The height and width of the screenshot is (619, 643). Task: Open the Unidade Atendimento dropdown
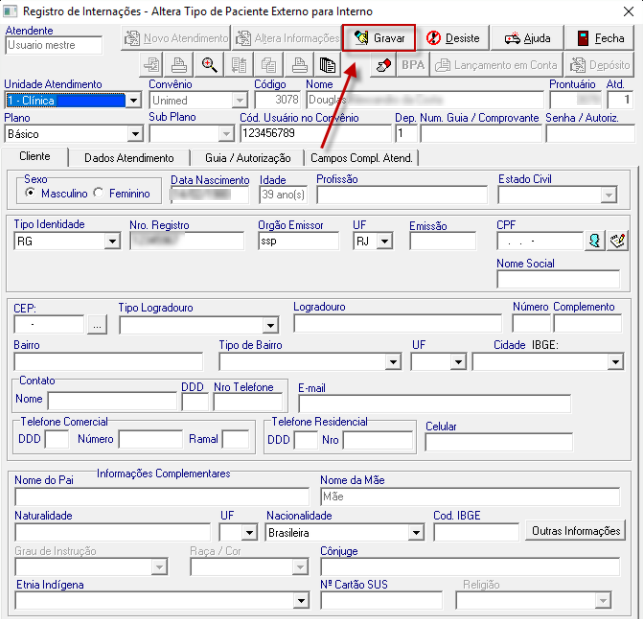point(134,100)
